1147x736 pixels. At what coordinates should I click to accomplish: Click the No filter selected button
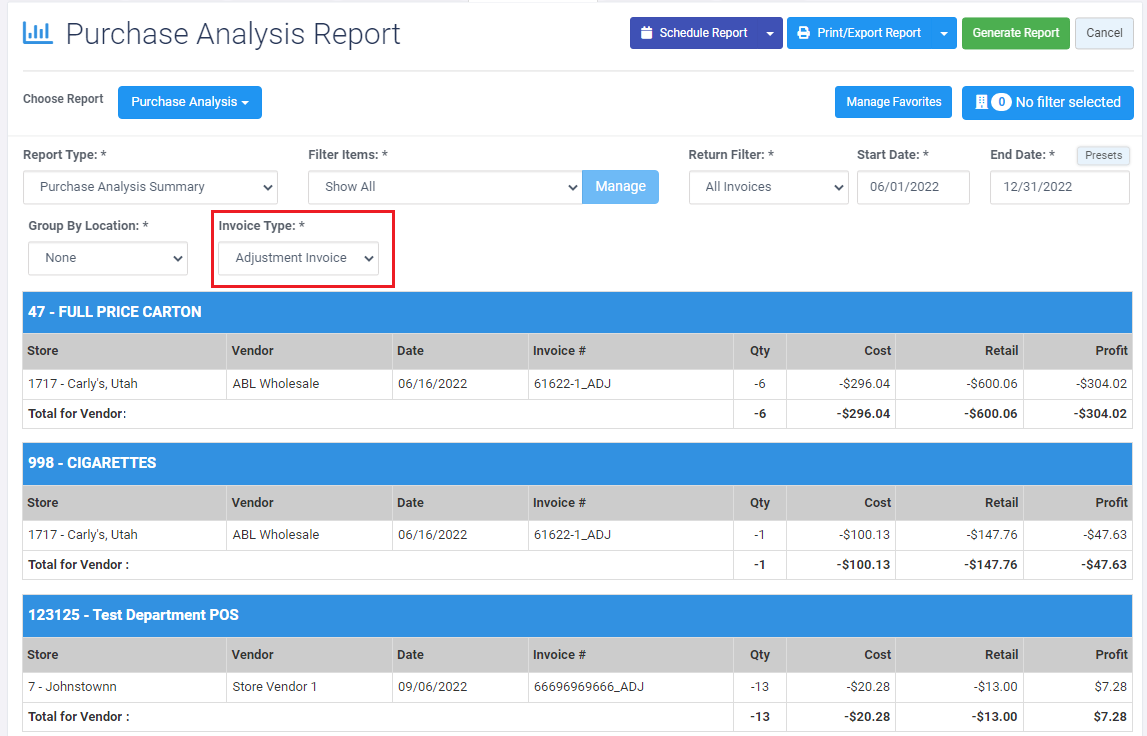1048,102
